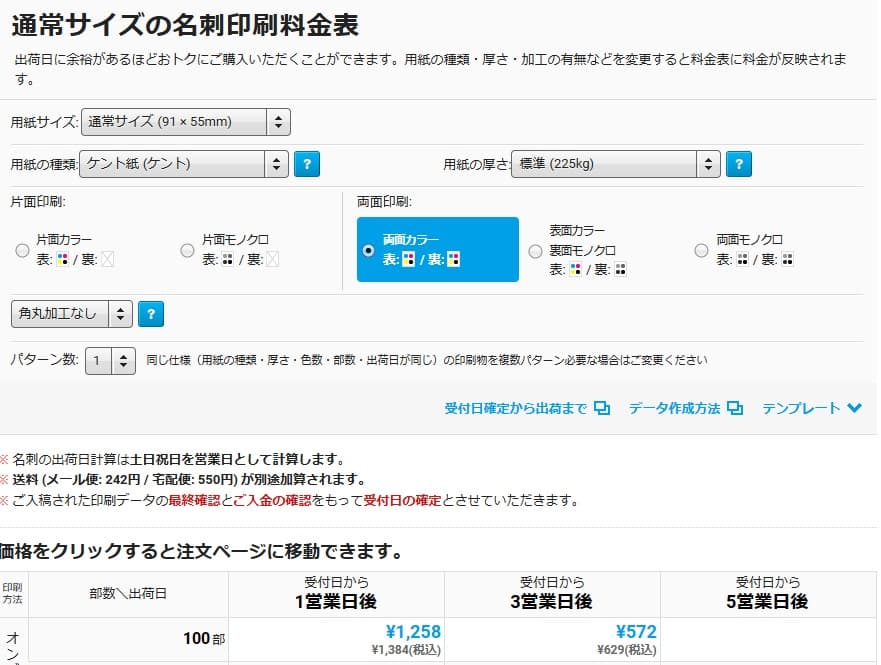Viewport: 881px width, 665px height.
Task: Open 受付日確定から出荷まで link
Action: click(516, 408)
